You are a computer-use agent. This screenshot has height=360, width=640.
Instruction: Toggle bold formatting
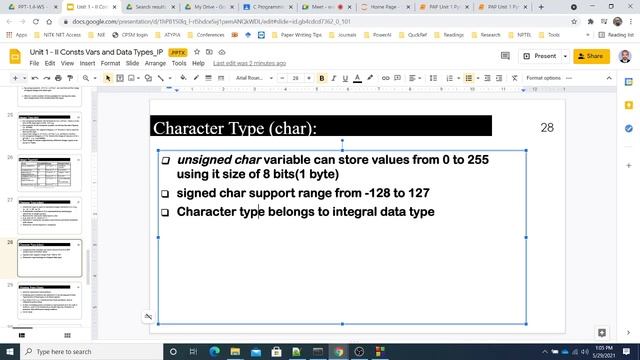(322, 78)
